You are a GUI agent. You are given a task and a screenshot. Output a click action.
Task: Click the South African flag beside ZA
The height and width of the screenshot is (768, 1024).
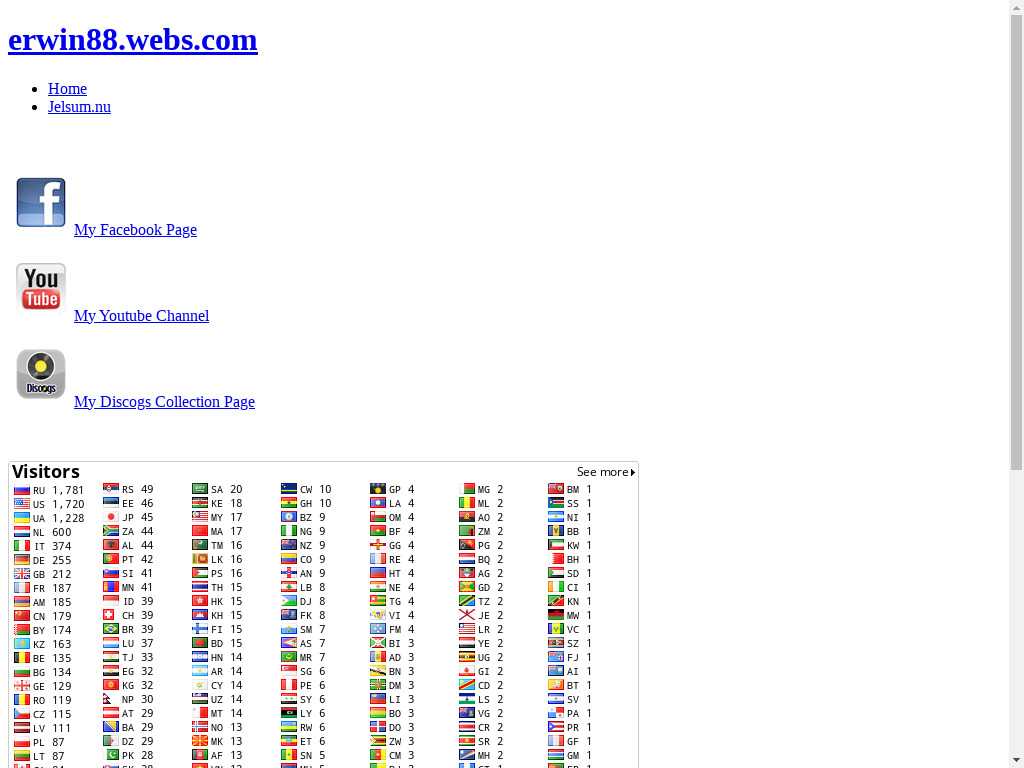pyautogui.click(x=111, y=531)
